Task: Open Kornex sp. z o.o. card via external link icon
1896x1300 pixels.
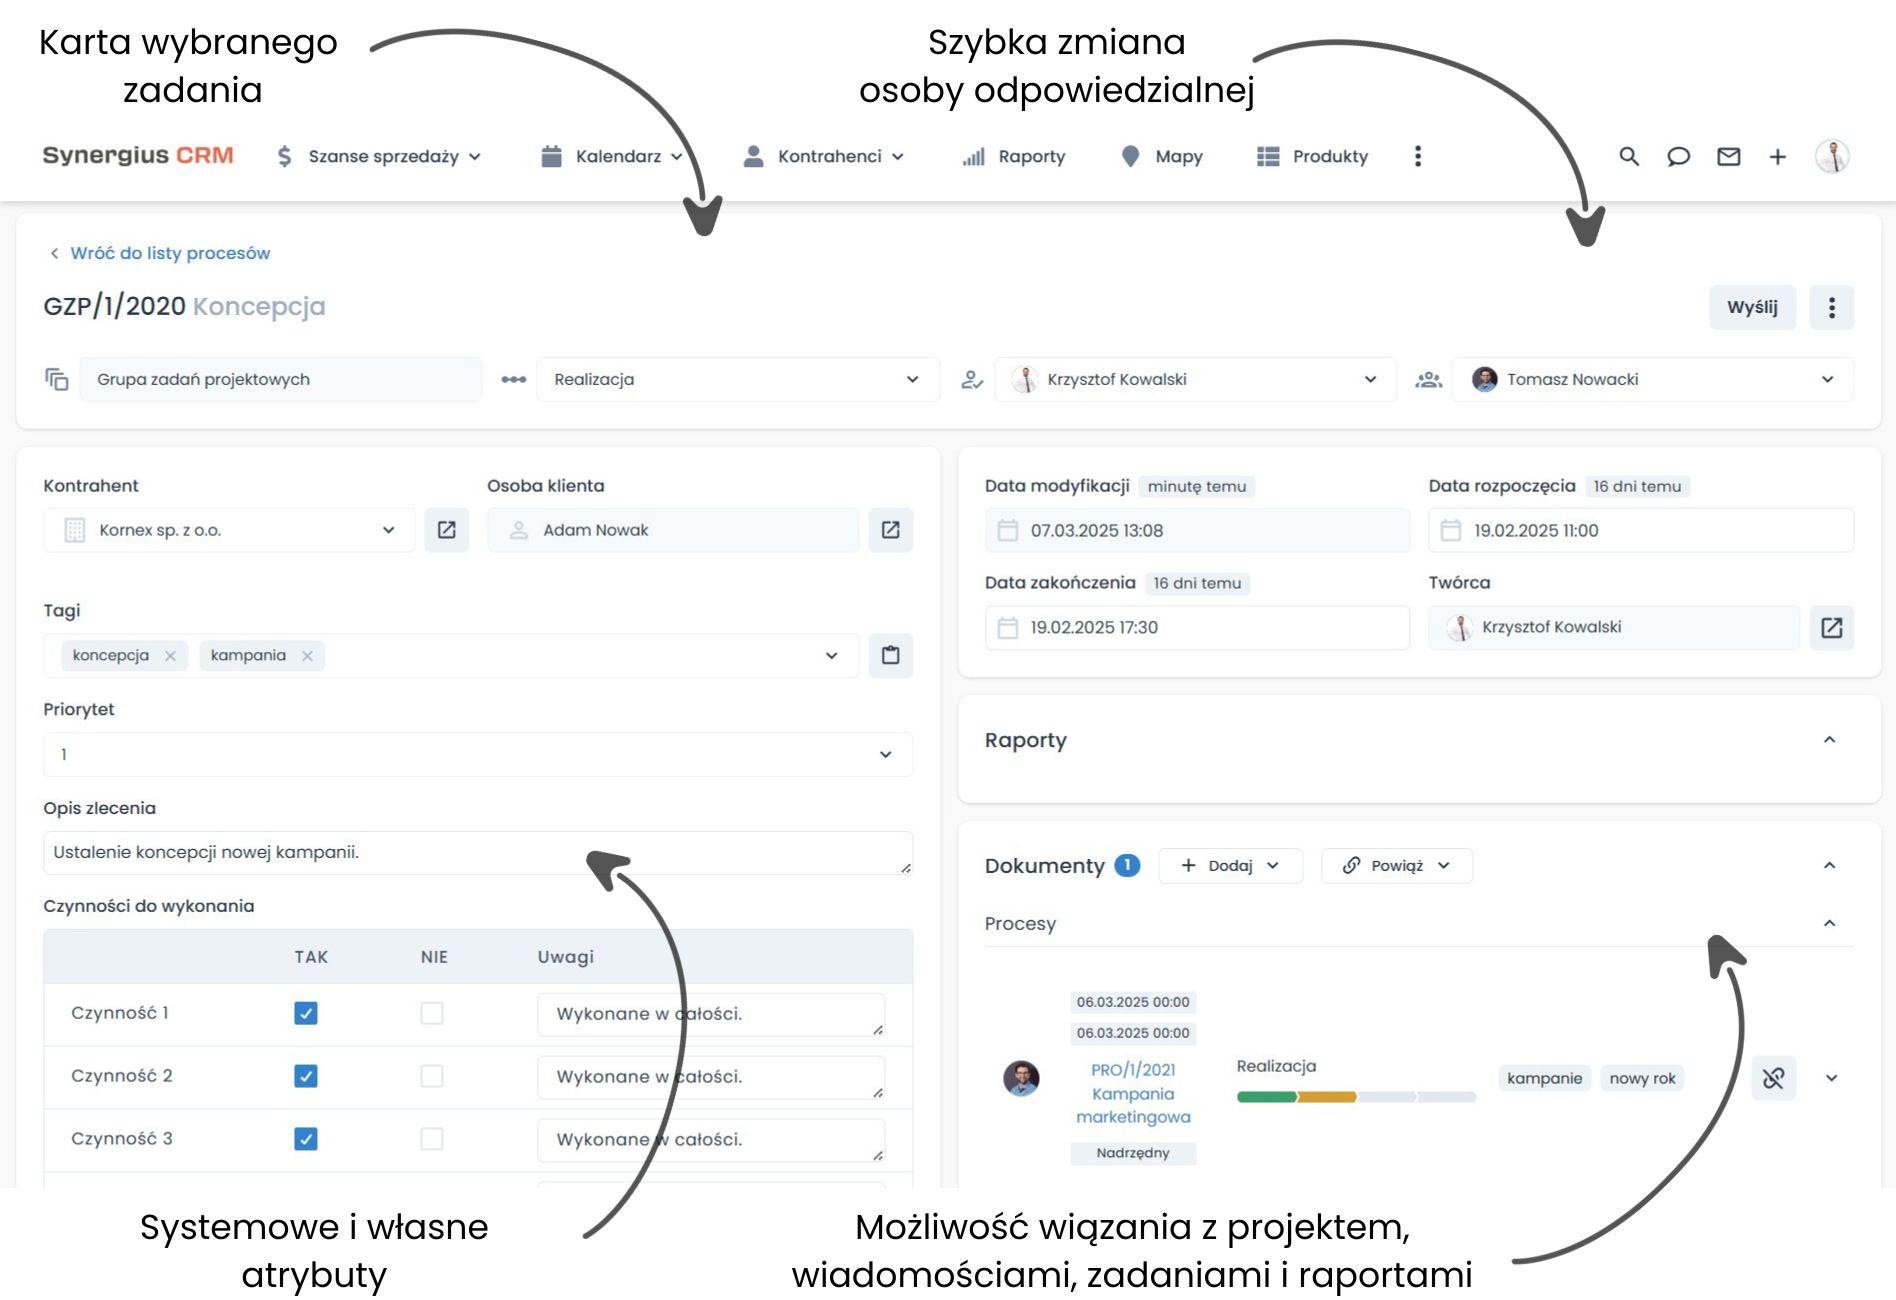Action: (447, 530)
